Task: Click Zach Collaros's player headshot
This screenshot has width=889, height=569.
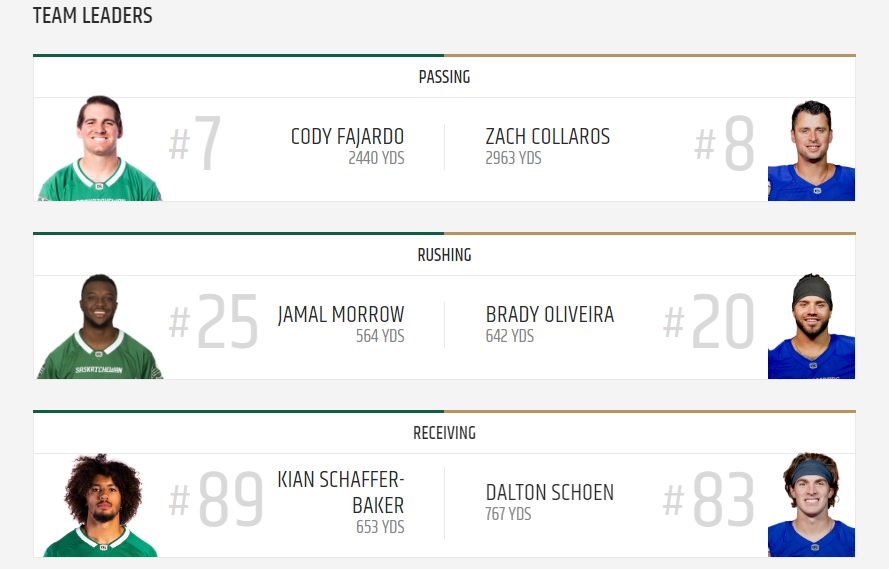Action: pyautogui.click(x=811, y=150)
